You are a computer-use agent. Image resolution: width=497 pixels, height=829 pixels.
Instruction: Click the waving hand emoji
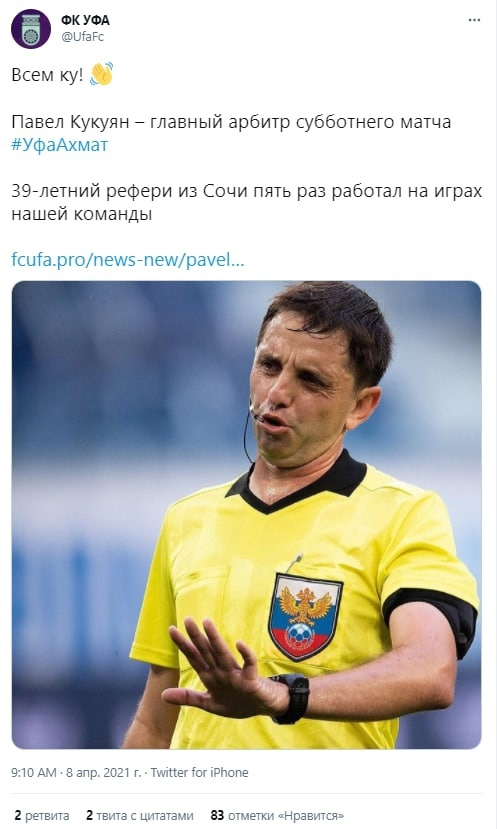(102, 74)
